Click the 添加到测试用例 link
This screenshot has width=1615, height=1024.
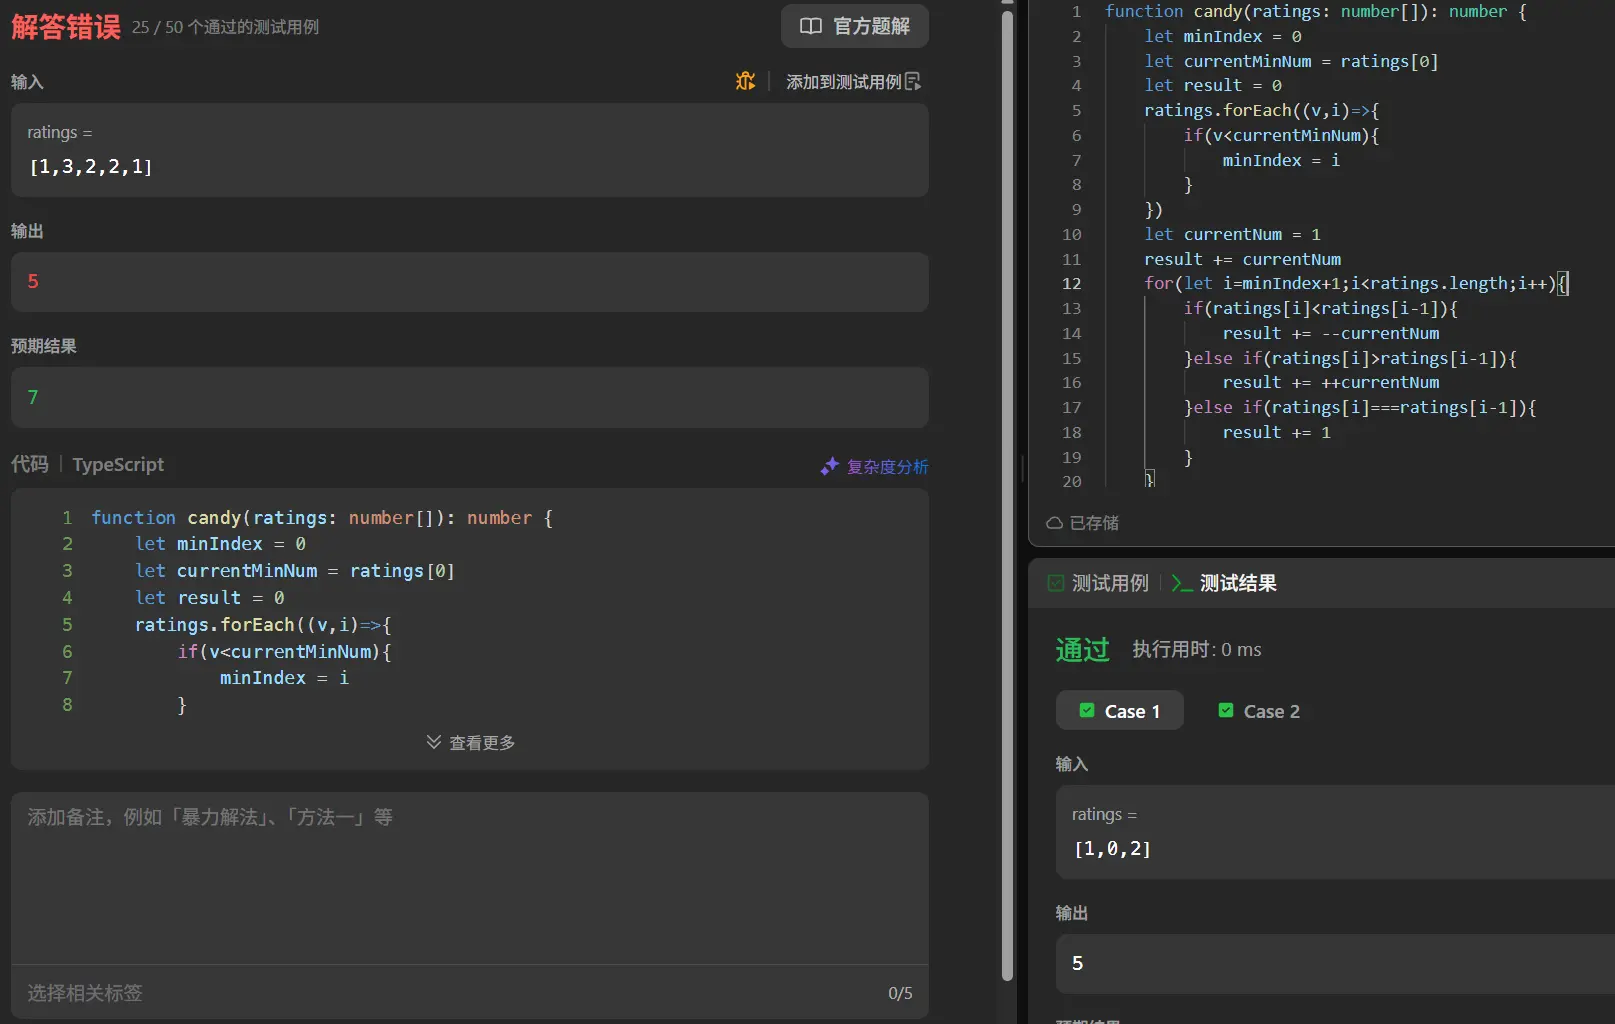click(843, 81)
